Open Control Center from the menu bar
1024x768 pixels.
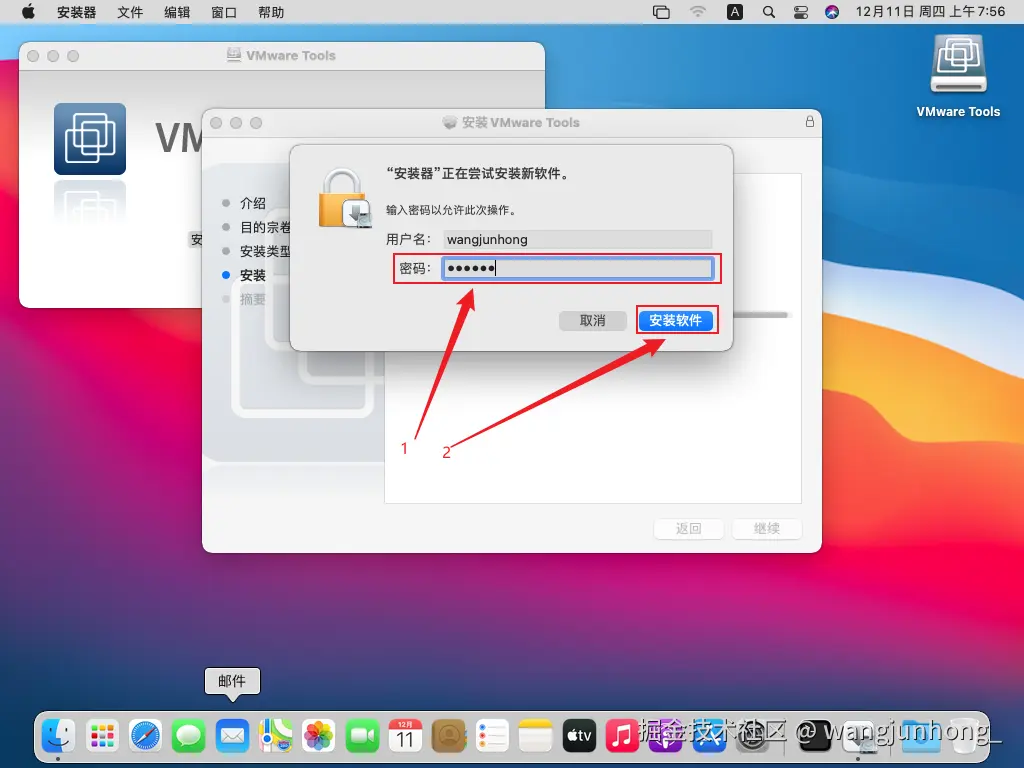(x=800, y=12)
